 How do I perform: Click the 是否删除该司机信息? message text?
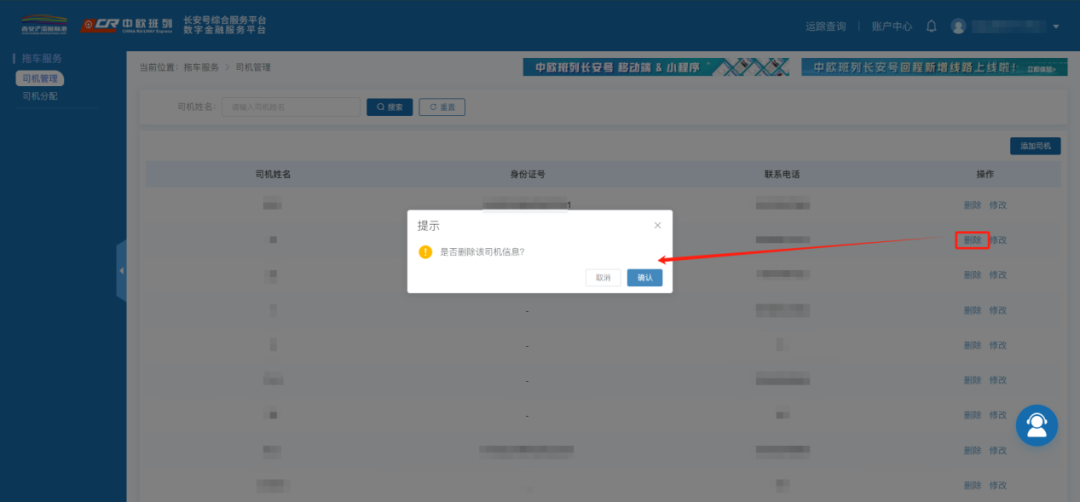point(482,252)
